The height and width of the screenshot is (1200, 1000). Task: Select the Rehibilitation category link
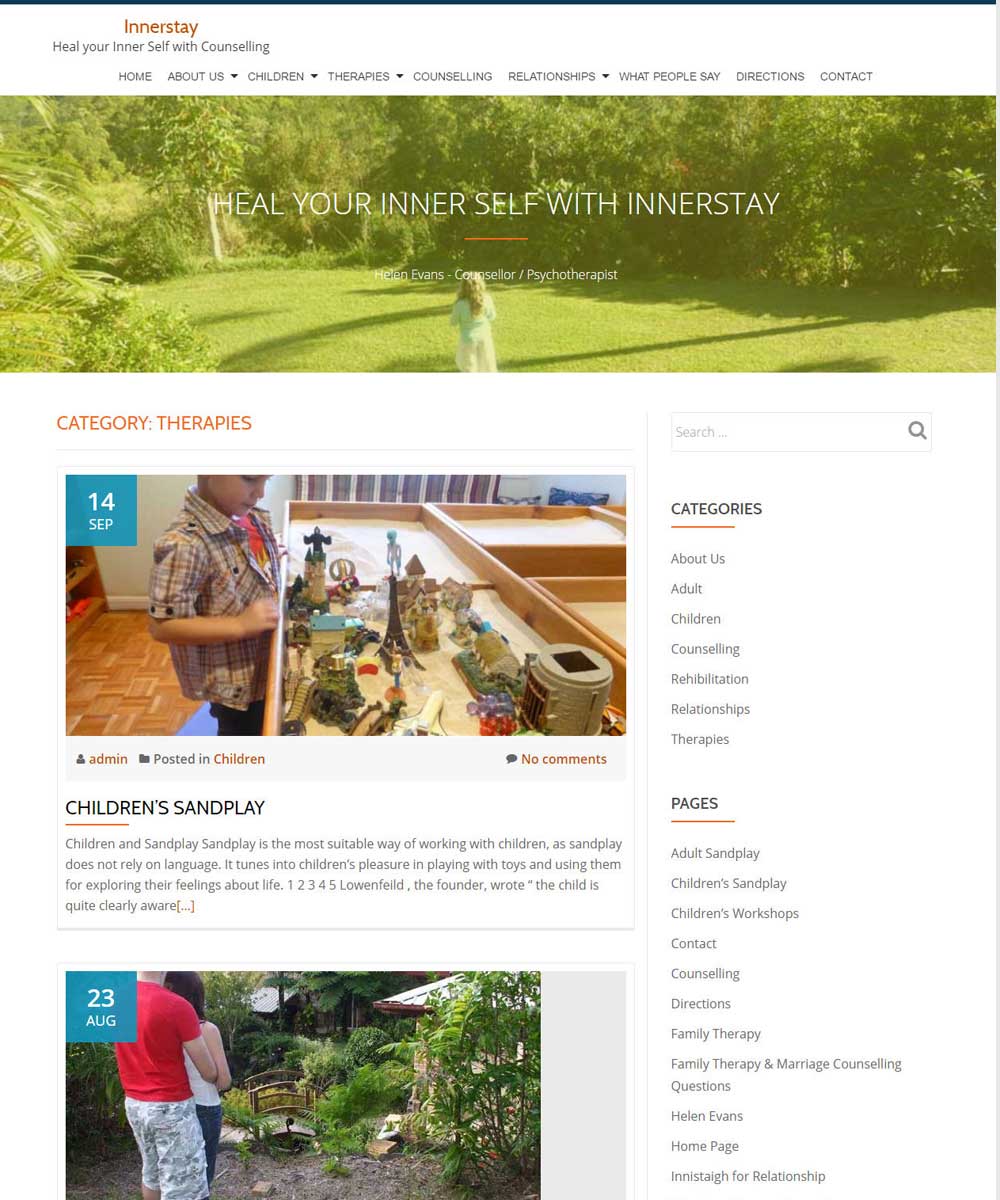click(x=709, y=679)
